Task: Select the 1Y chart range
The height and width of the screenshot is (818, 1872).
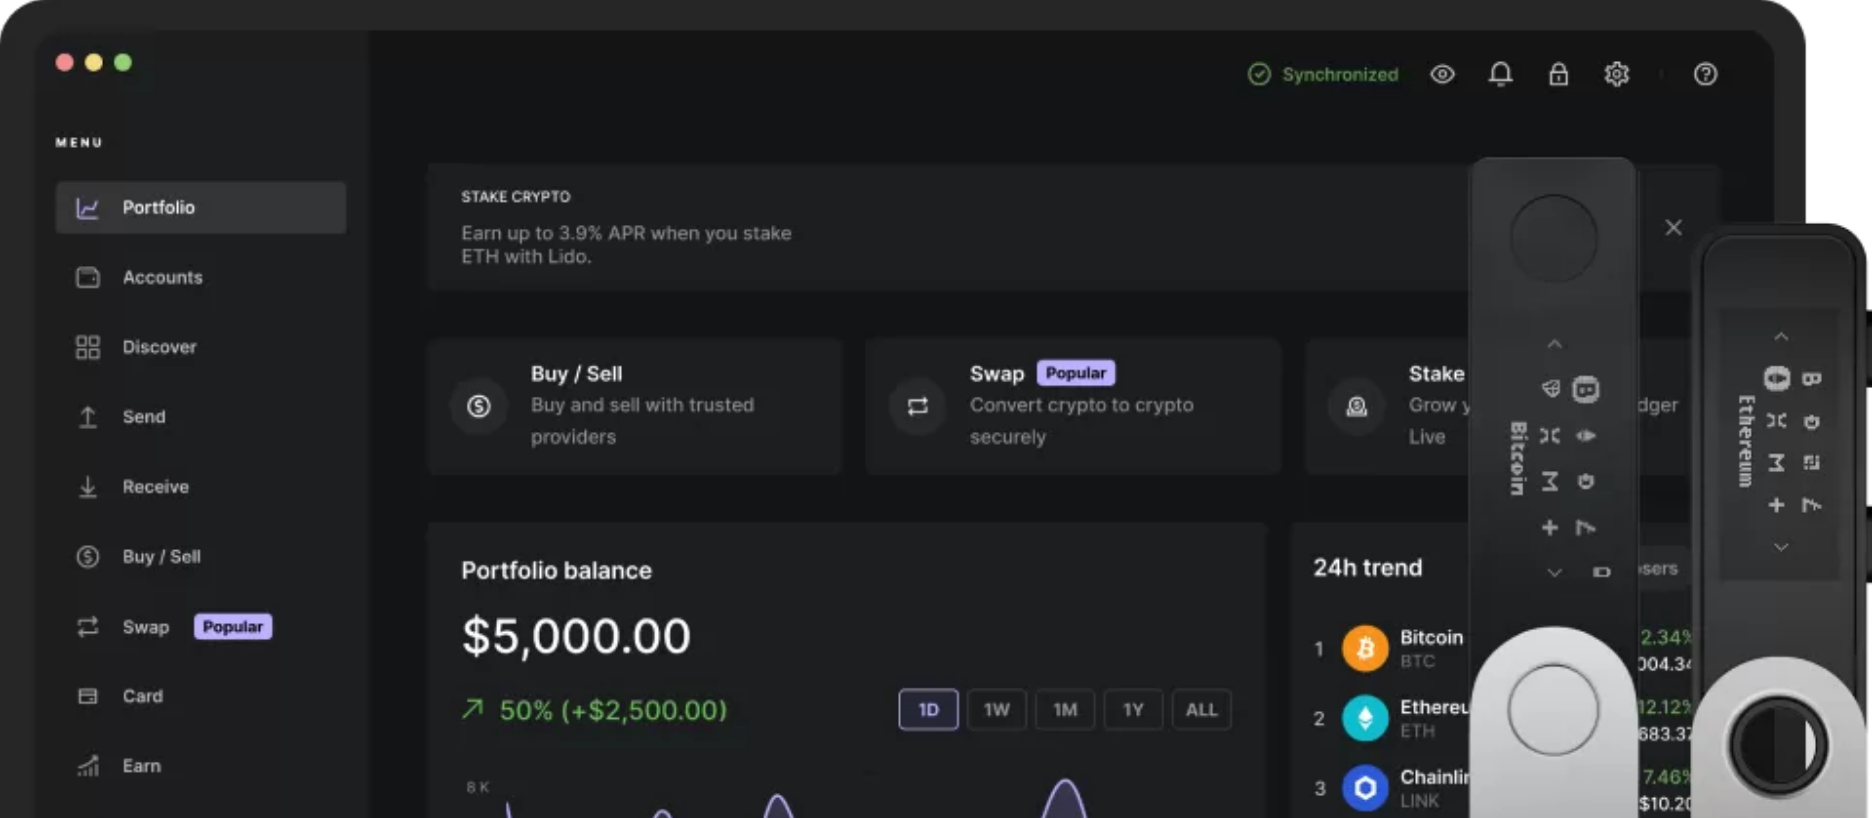Action: coord(1133,710)
